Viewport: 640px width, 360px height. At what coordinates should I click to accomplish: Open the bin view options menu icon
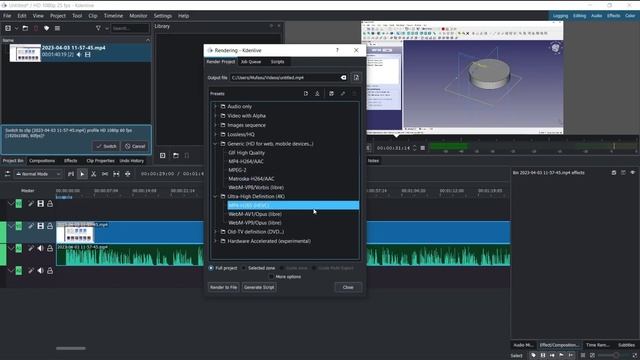point(58,28)
